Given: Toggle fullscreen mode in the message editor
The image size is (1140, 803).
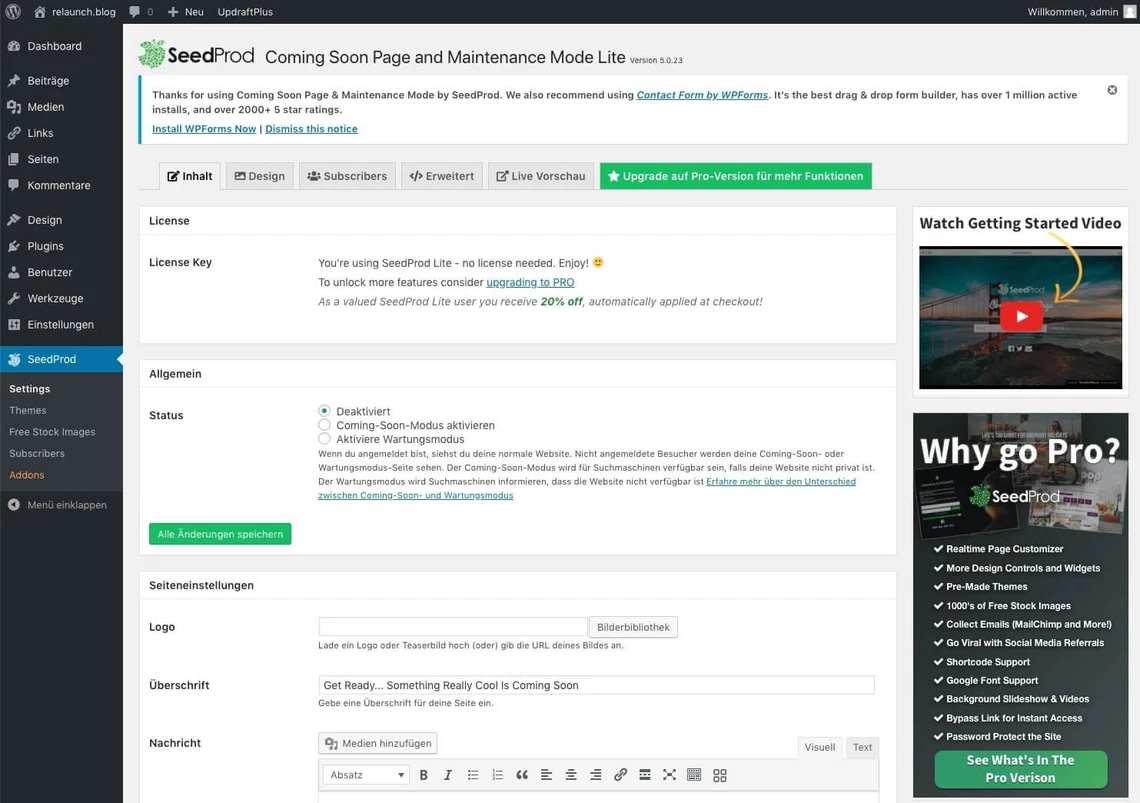Looking at the screenshot, I should tap(669, 774).
